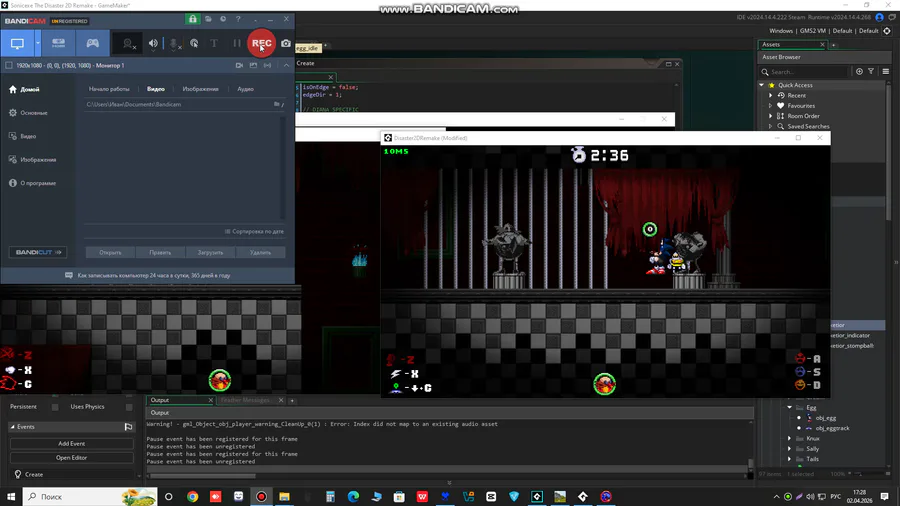Toggle Bandicam microphone recording
900x506 pixels.
coord(174,44)
